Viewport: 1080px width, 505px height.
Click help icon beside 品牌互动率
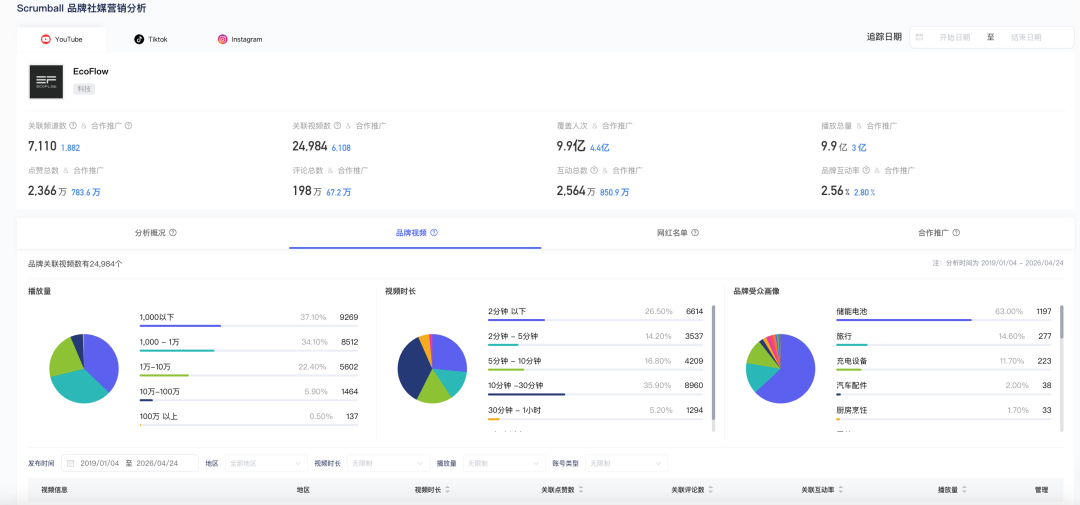[866, 170]
